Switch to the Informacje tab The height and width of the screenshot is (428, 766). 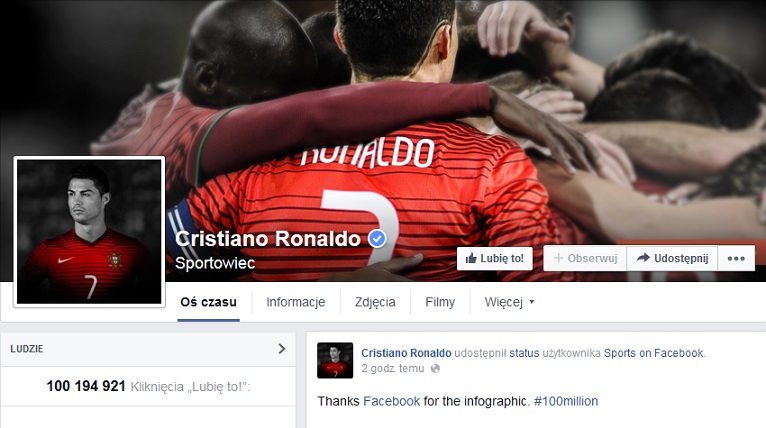tap(296, 302)
